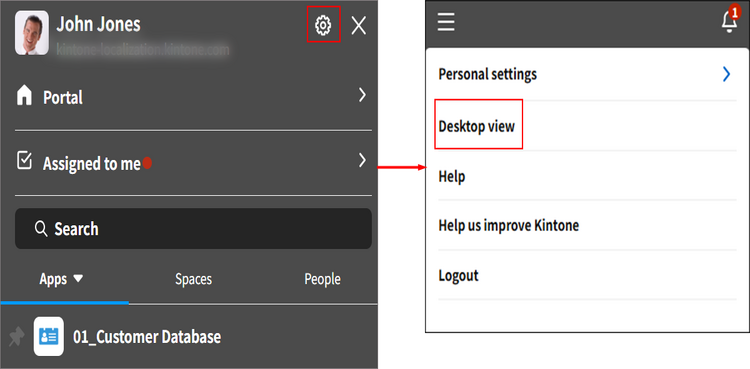
Task: Close the side menu with X
Action: point(358,25)
